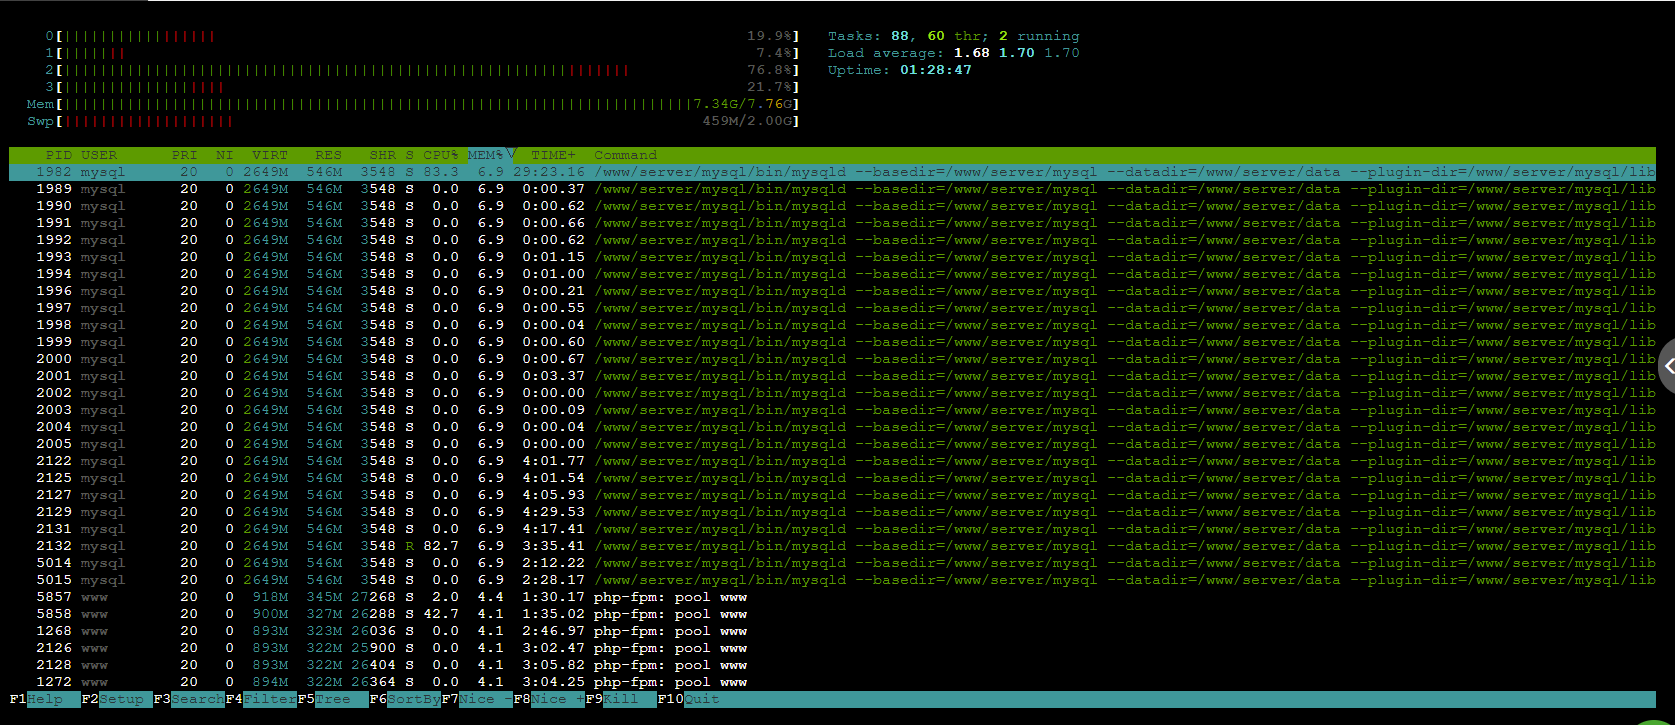Click the Load average values
Image resolution: width=1675 pixels, height=725 pixels.
(x=1016, y=53)
